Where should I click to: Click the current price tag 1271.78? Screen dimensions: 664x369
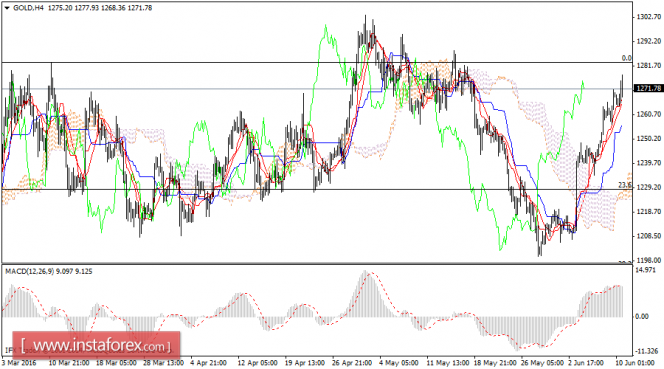pyautogui.click(x=648, y=88)
